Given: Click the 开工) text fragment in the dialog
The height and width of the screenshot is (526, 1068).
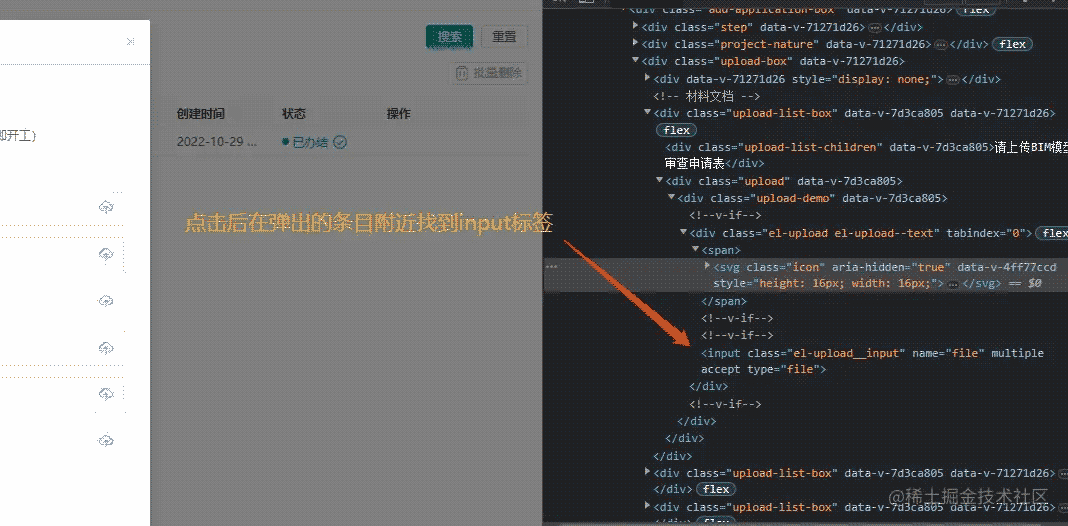Looking at the screenshot, I should [18, 135].
